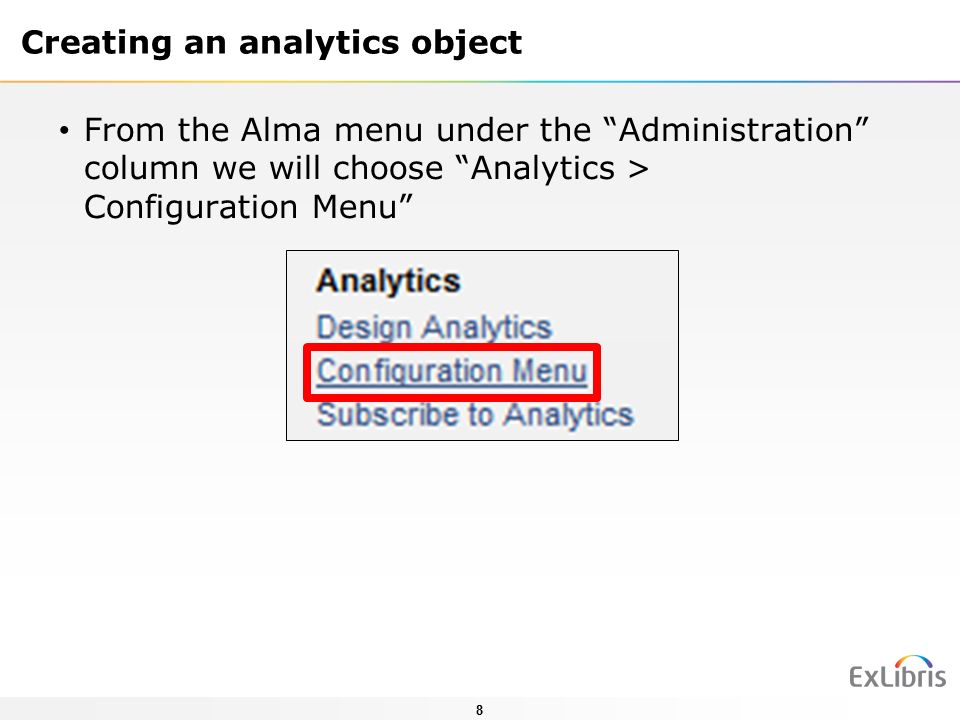This screenshot has height=720, width=960.
Task: Select the slide number 8 in the footer
Action: click(479, 710)
